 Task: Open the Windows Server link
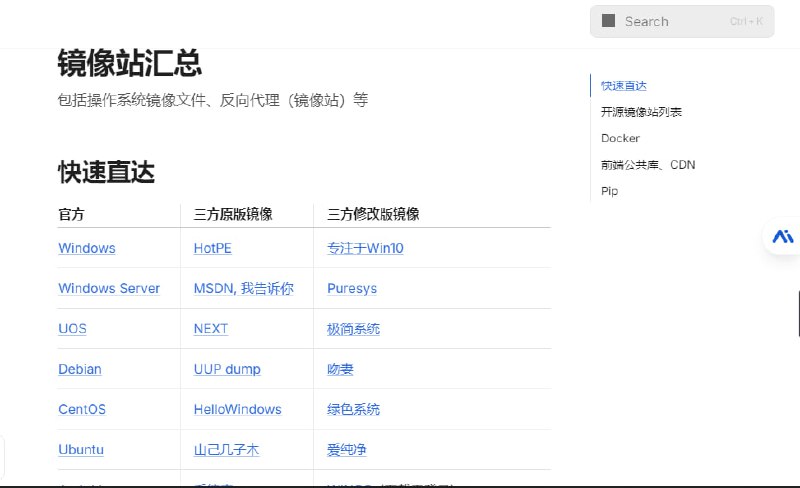tap(109, 288)
